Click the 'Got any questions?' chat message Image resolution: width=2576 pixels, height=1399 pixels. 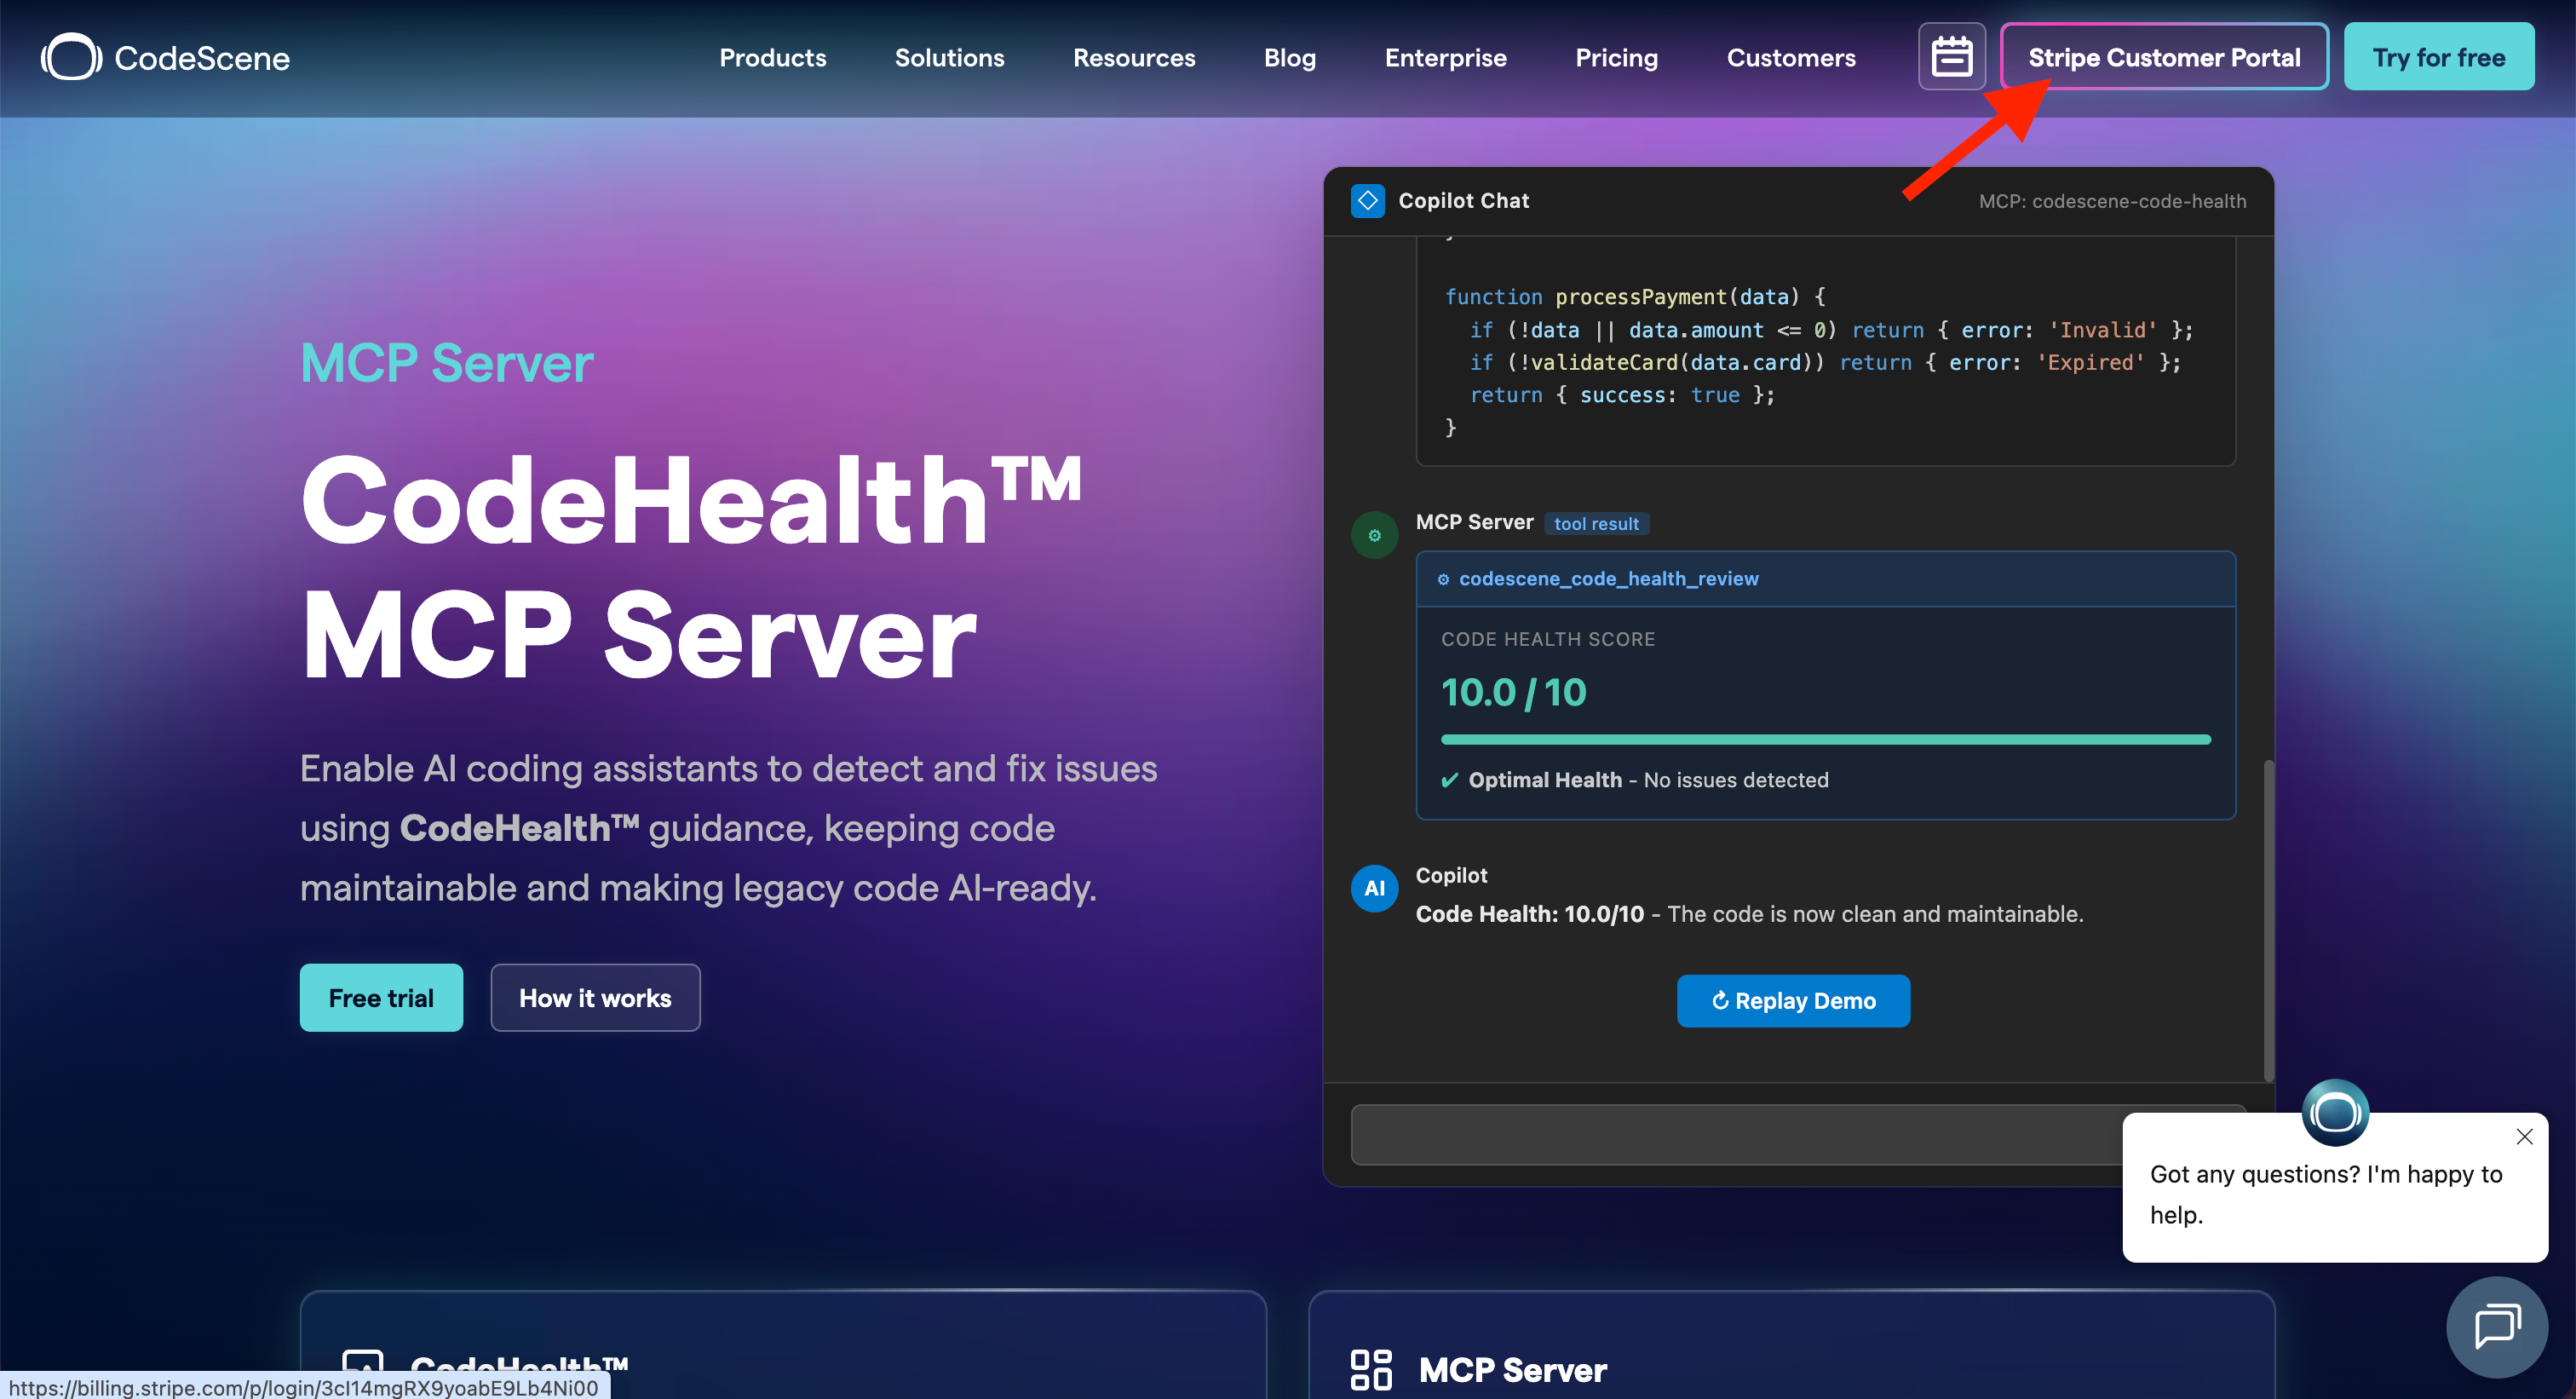[x=2326, y=1194]
